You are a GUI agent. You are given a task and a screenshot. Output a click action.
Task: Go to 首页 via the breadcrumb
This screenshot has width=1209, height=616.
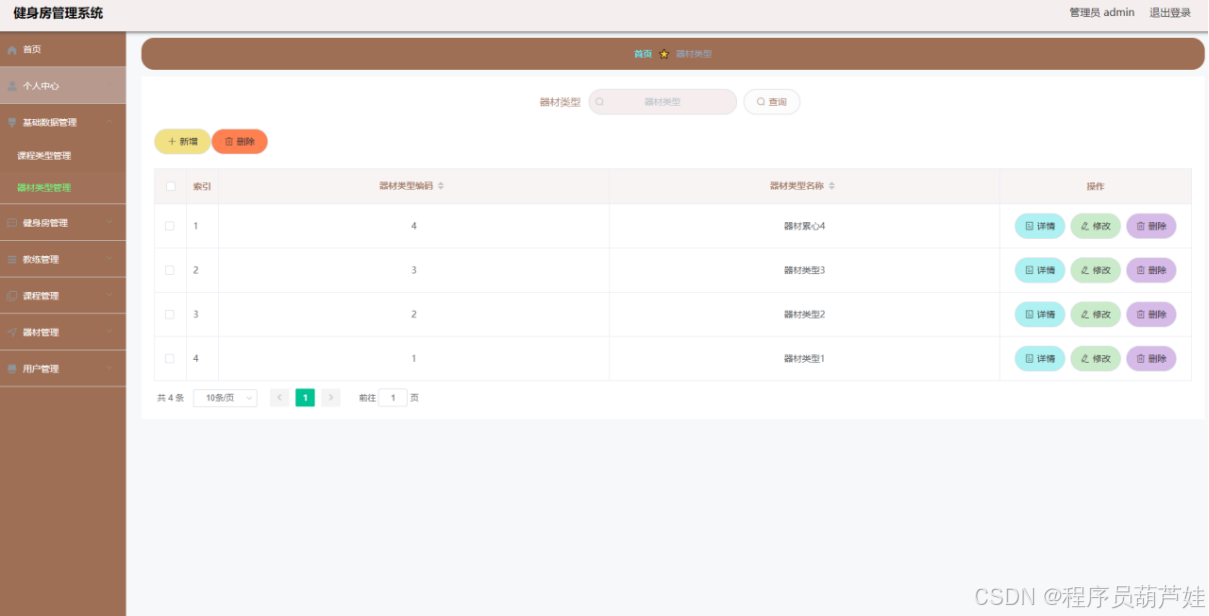coord(643,54)
